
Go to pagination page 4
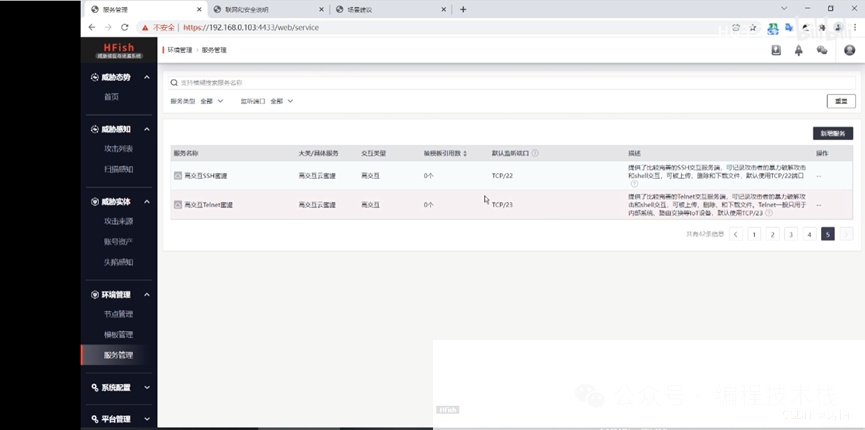point(809,234)
